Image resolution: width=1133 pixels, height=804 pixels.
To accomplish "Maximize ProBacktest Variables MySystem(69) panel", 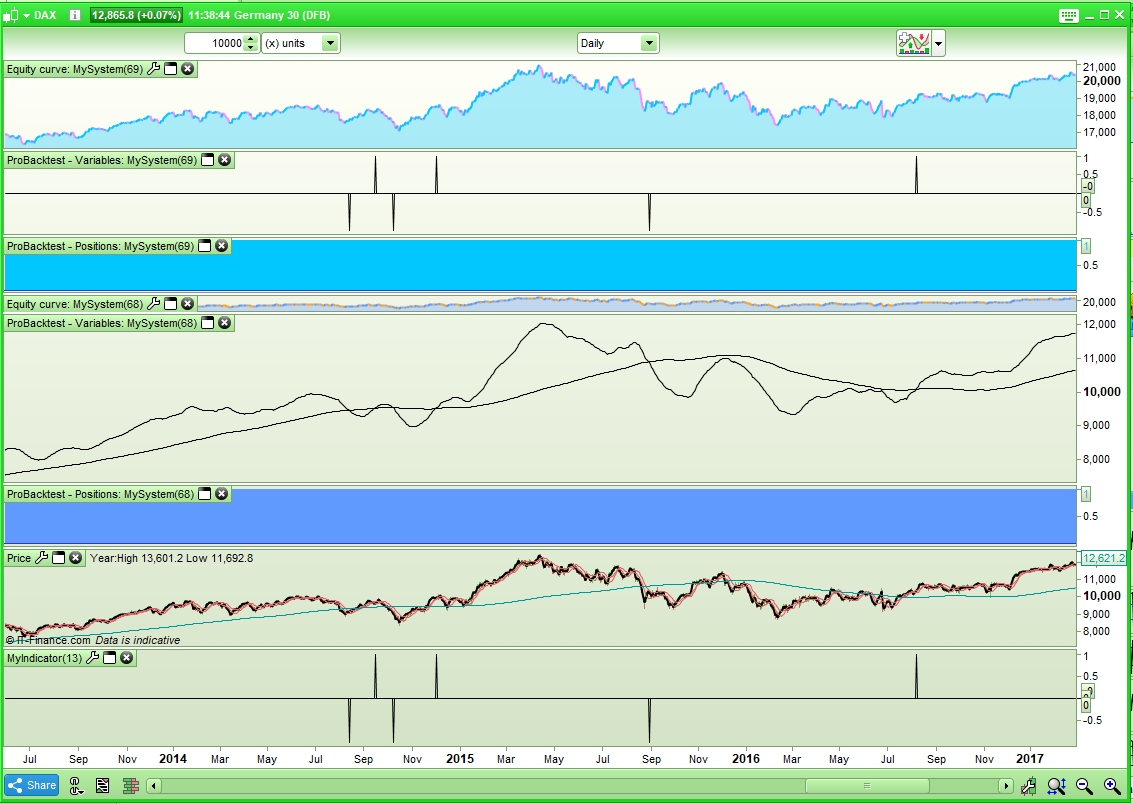I will [207, 160].
